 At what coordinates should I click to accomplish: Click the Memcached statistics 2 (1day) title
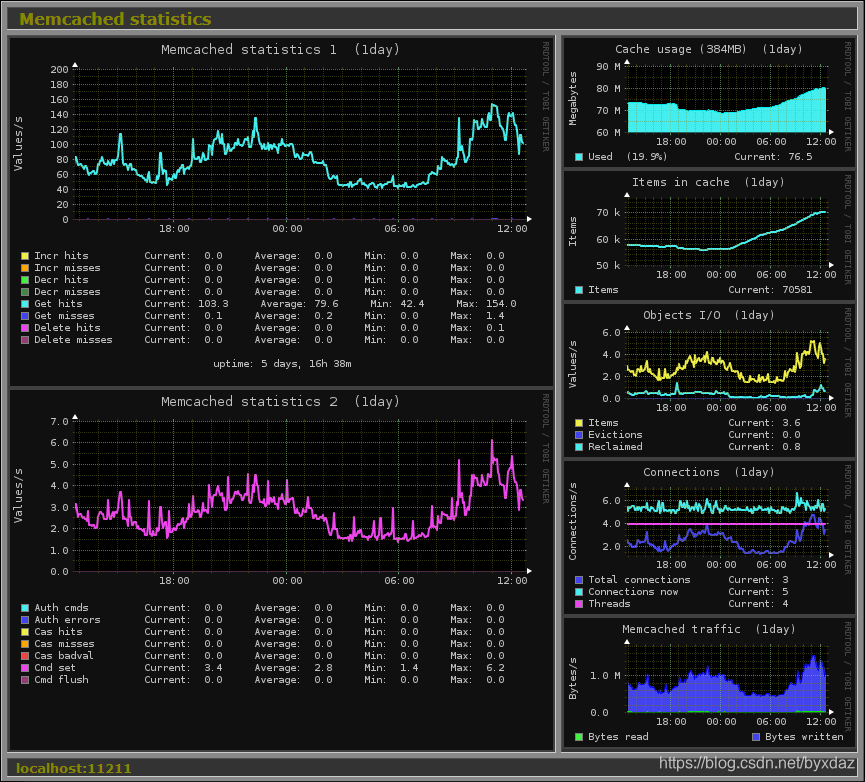click(x=280, y=401)
